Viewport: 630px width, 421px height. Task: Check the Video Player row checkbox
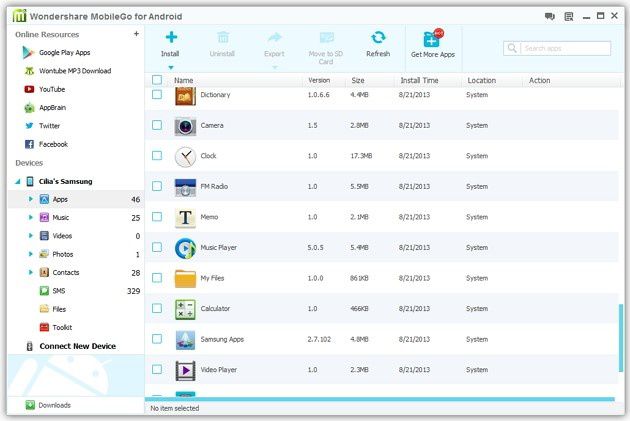[x=157, y=369]
